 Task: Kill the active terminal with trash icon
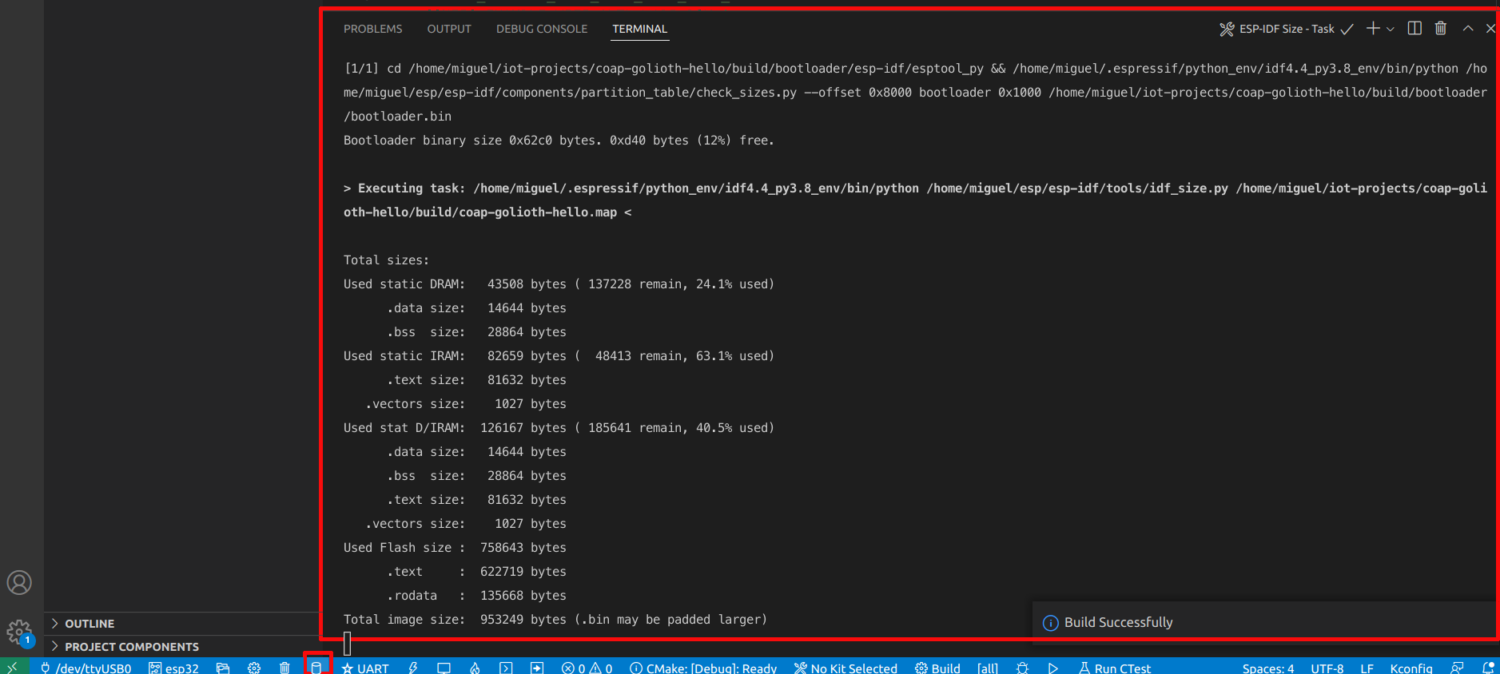click(1440, 28)
